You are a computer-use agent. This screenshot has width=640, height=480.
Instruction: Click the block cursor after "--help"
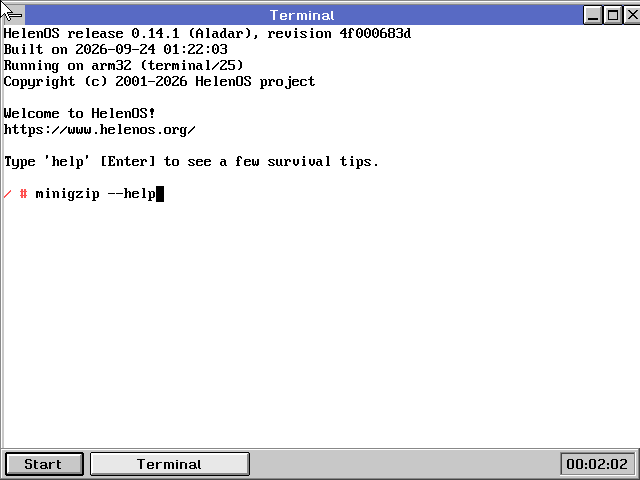[160, 194]
